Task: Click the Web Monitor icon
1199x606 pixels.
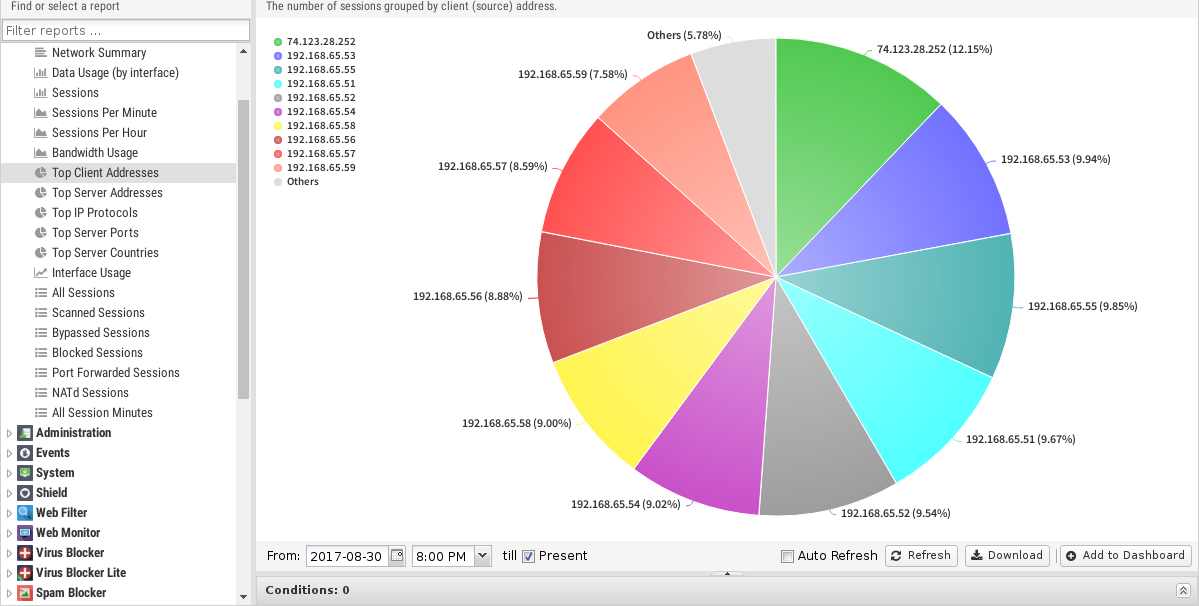Action: point(25,533)
